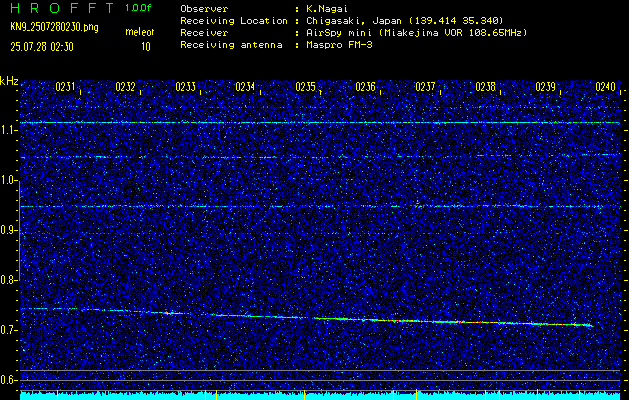This screenshot has height=400, width=629.
Task: Click the 1.1 frequency axis label
Action: click(x=7, y=130)
